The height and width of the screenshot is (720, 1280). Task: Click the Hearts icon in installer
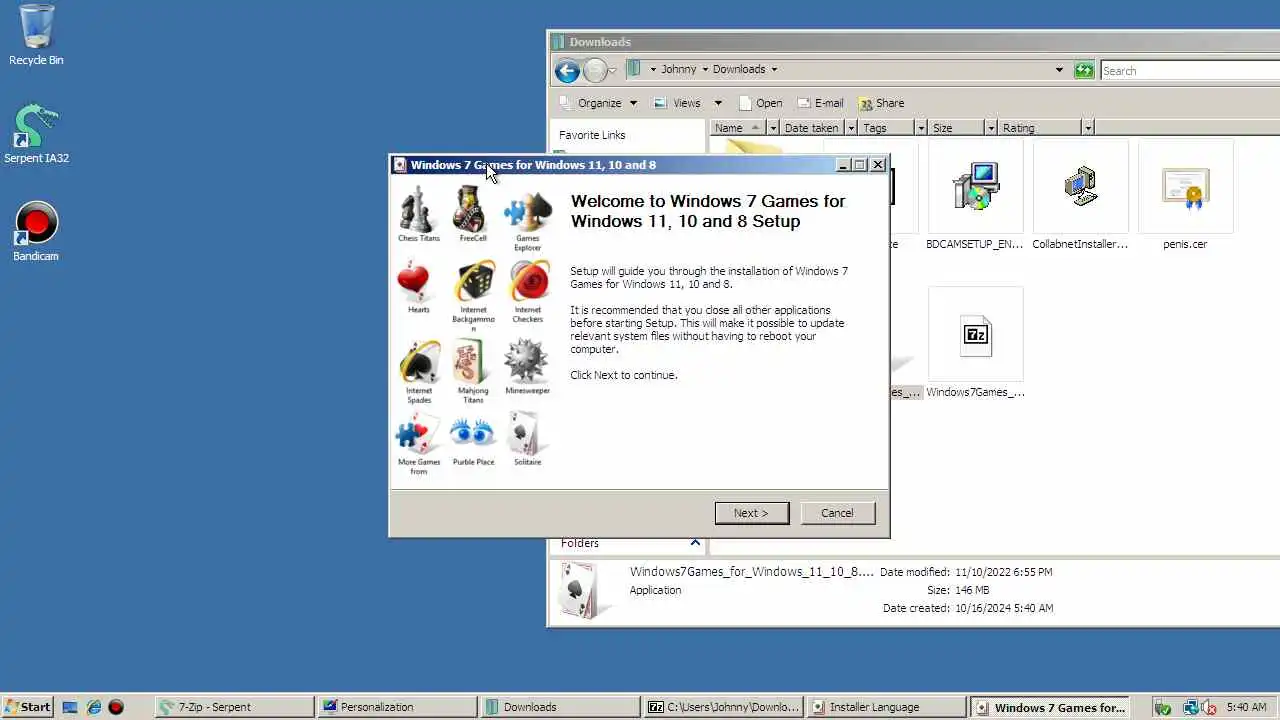[x=414, y=282]
